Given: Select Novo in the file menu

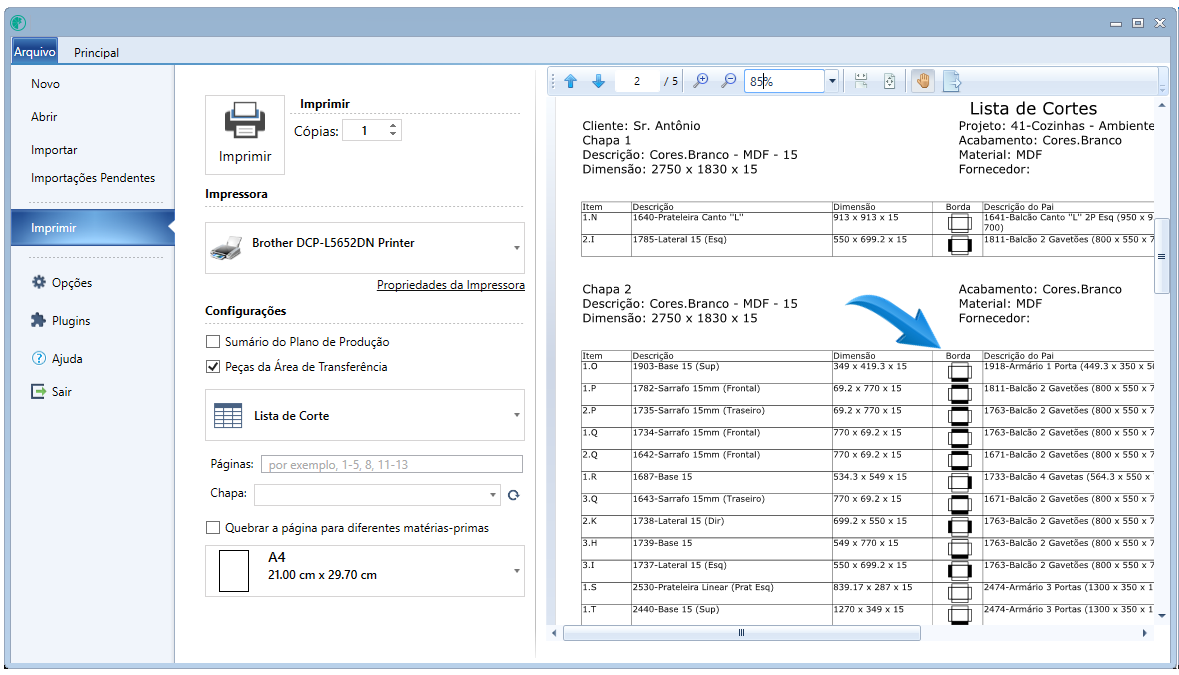Looking at the screenshot, I should click(45, 83).
